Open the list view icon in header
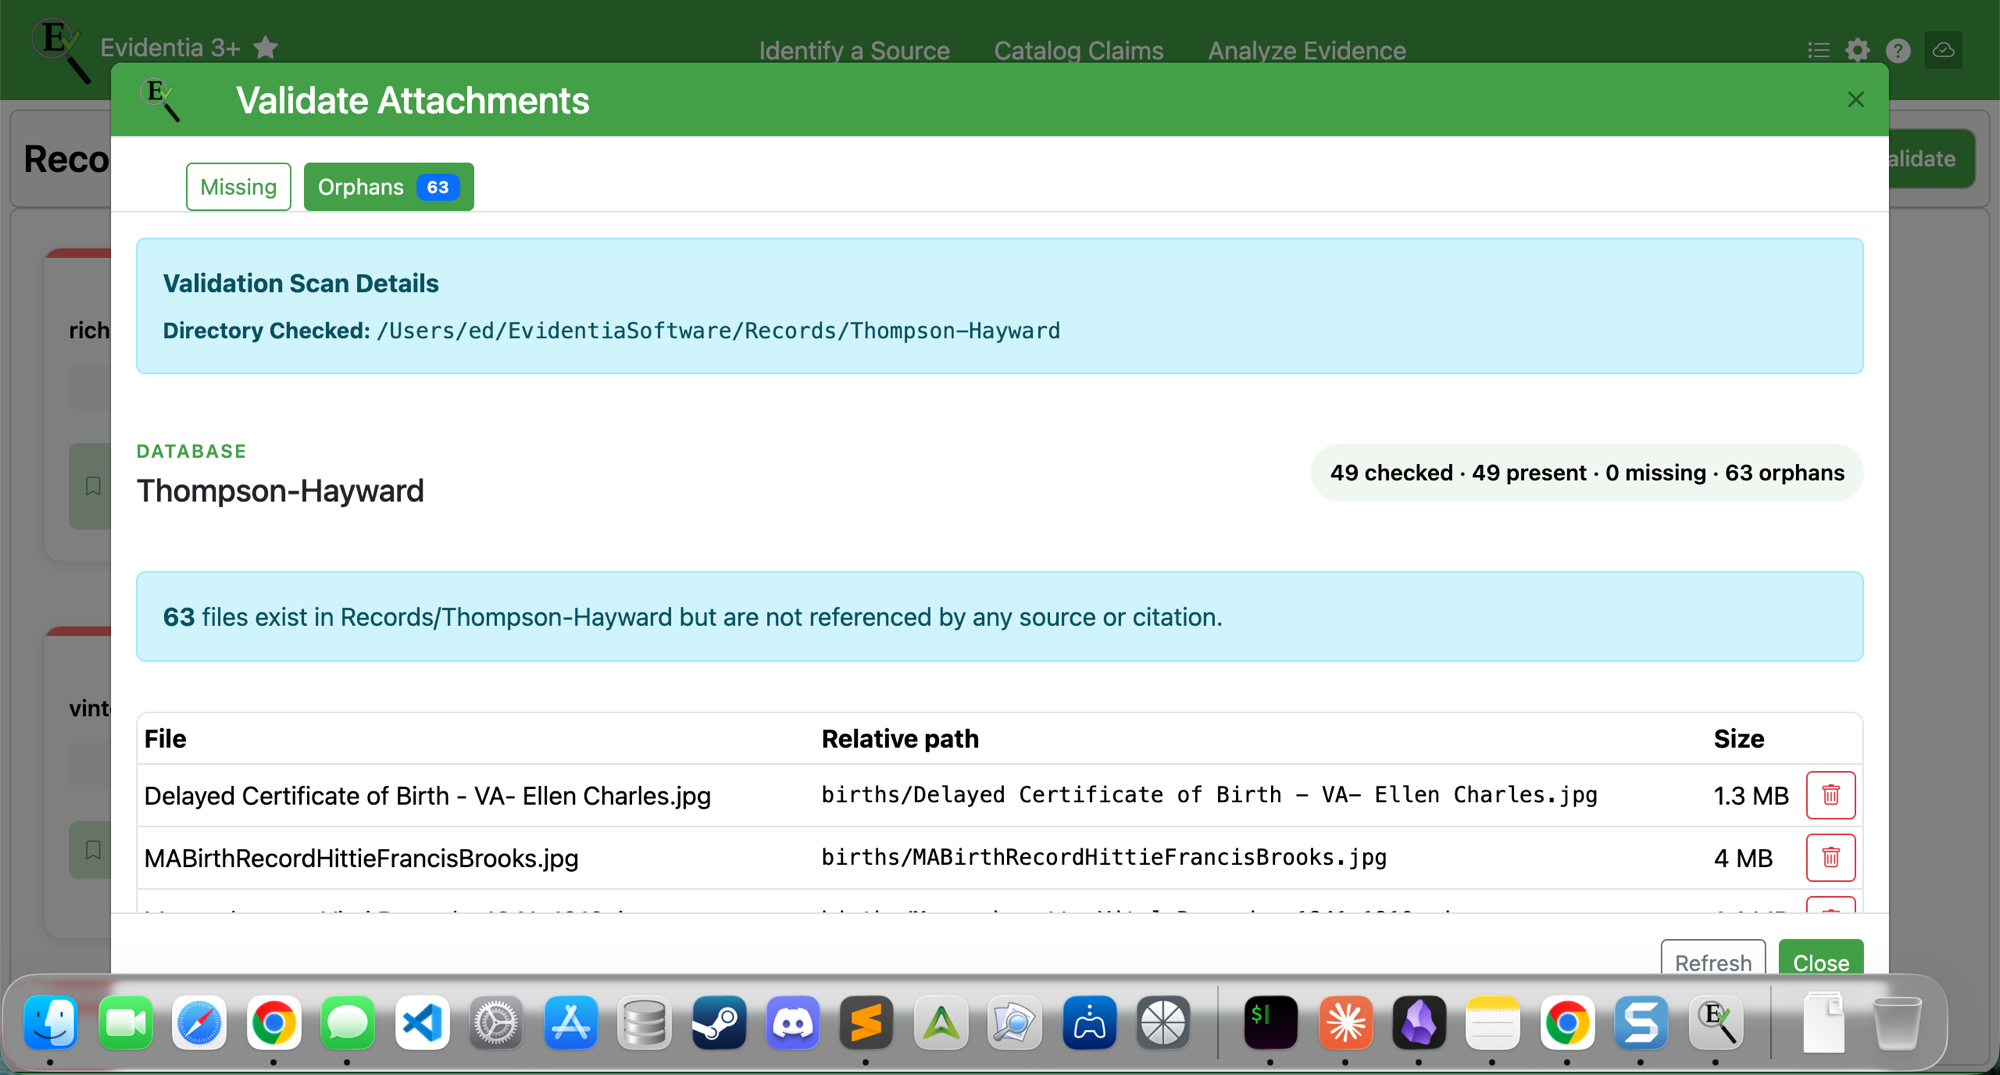The height and width of the screenshot is (1075, 2000). click(x=1819, y=50)
